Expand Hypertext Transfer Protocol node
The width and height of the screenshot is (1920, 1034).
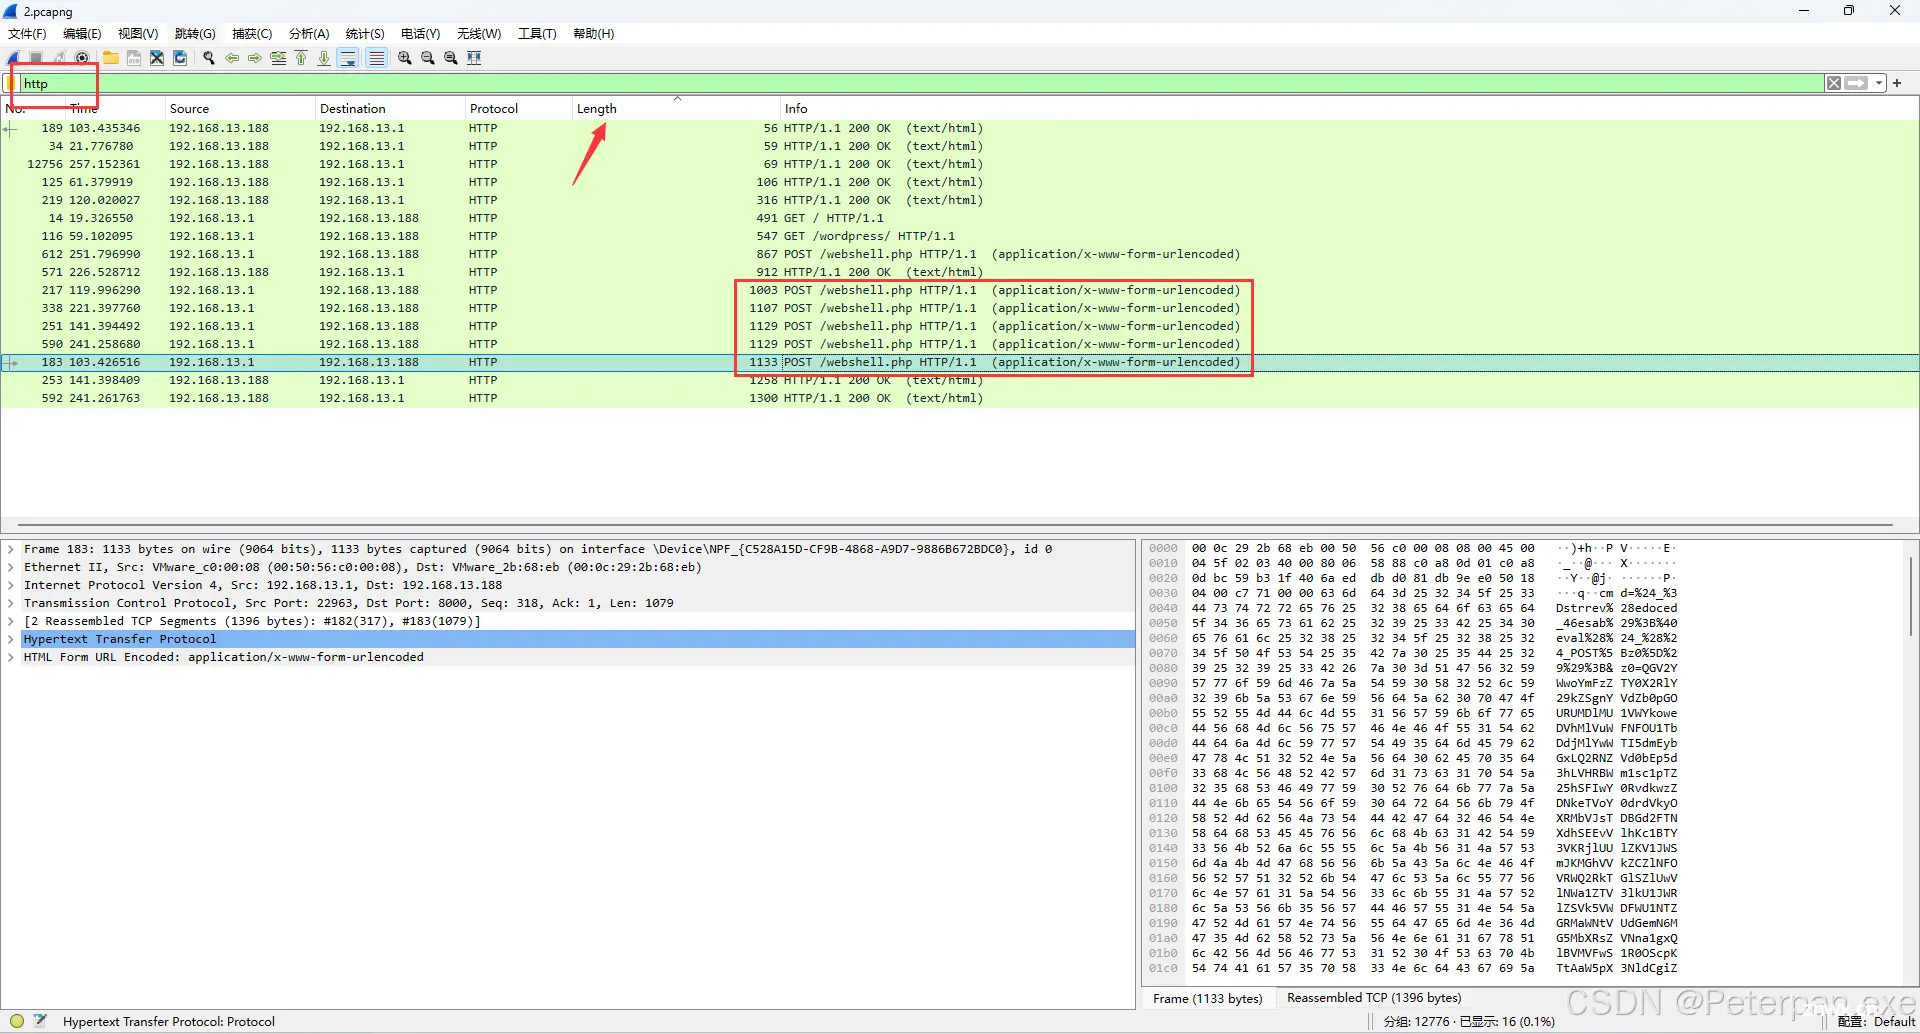coord(11,639)
